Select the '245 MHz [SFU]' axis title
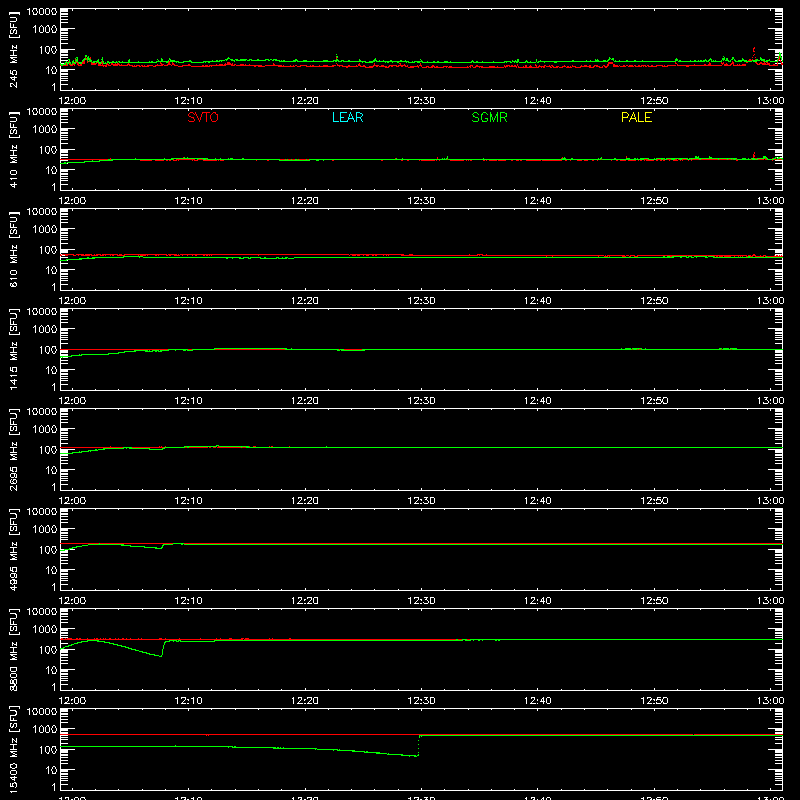This screenshot has height=800, width=800. point(14,49)
